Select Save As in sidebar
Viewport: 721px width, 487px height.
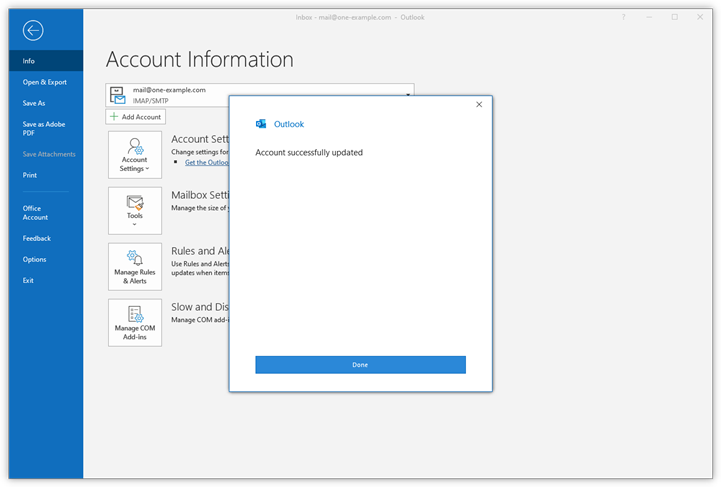point(34,103)
